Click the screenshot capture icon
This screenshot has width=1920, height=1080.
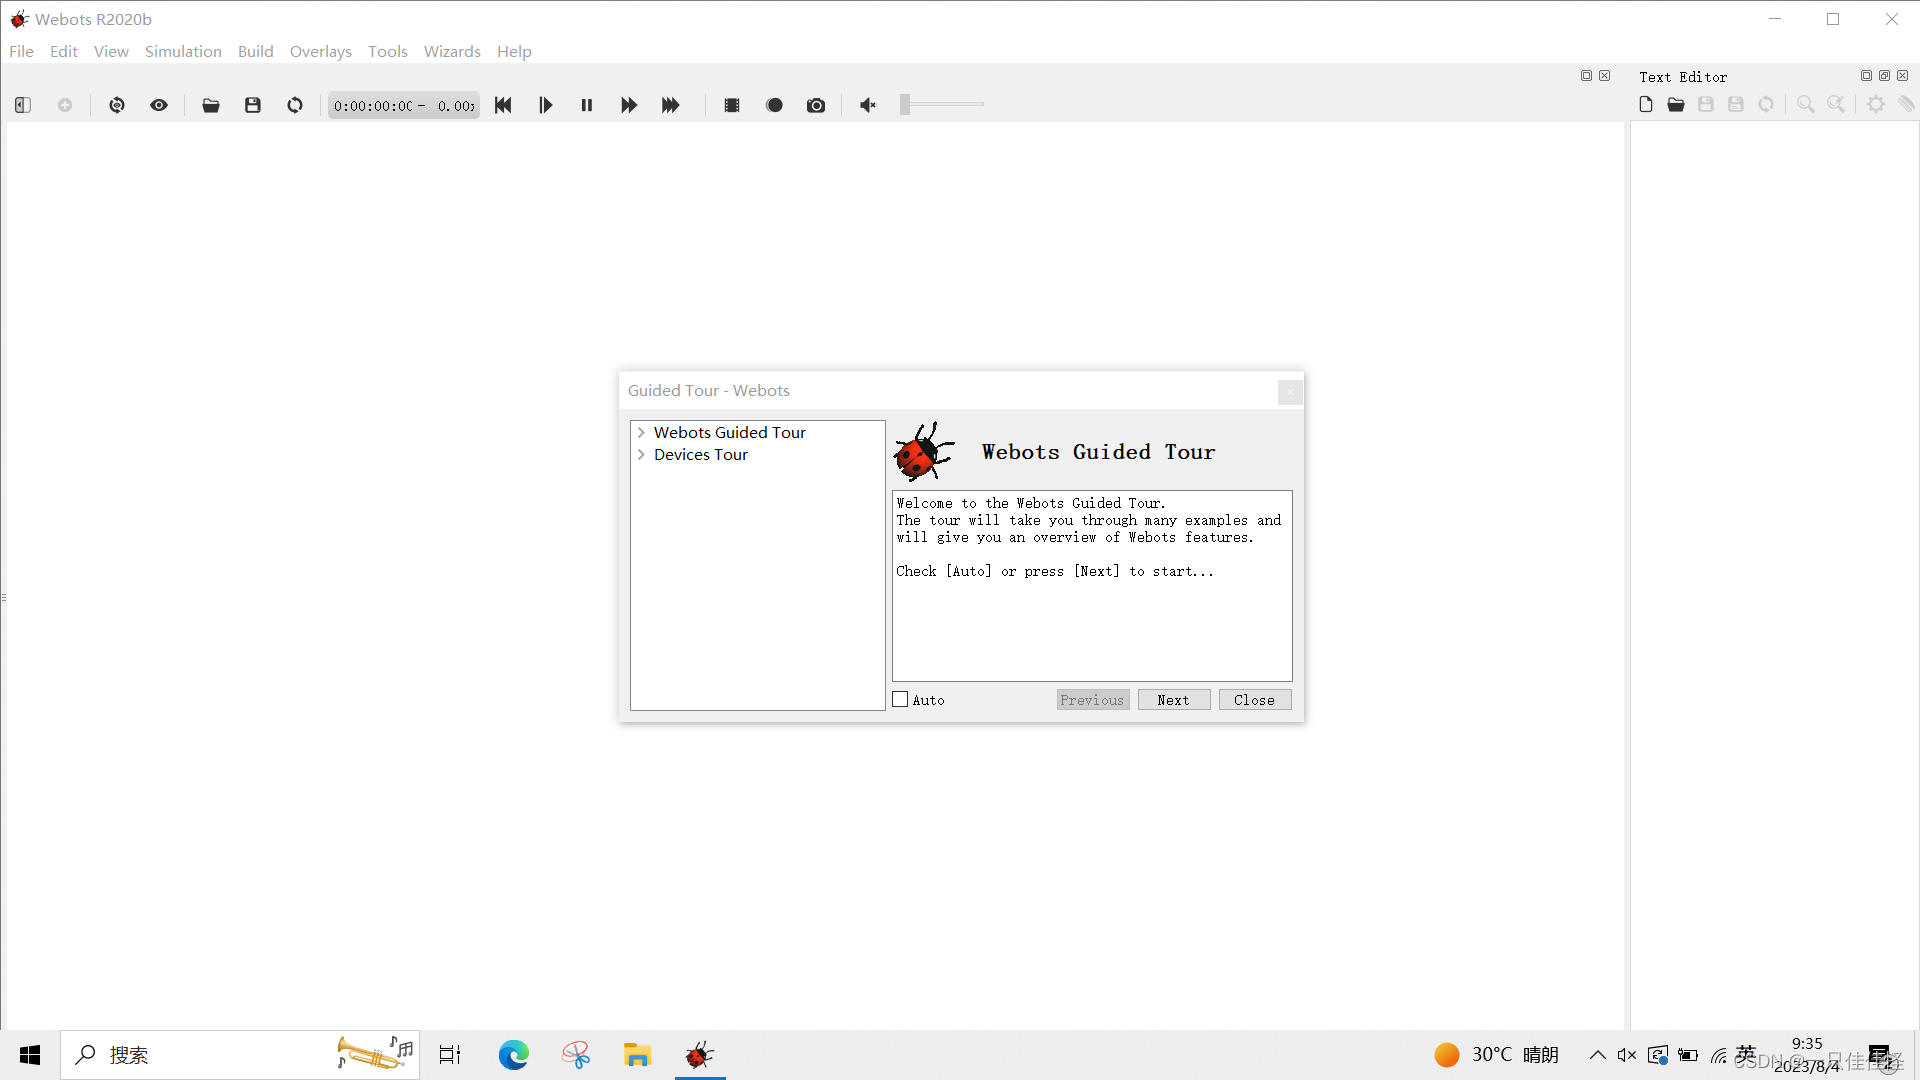(x=818, y=105)
